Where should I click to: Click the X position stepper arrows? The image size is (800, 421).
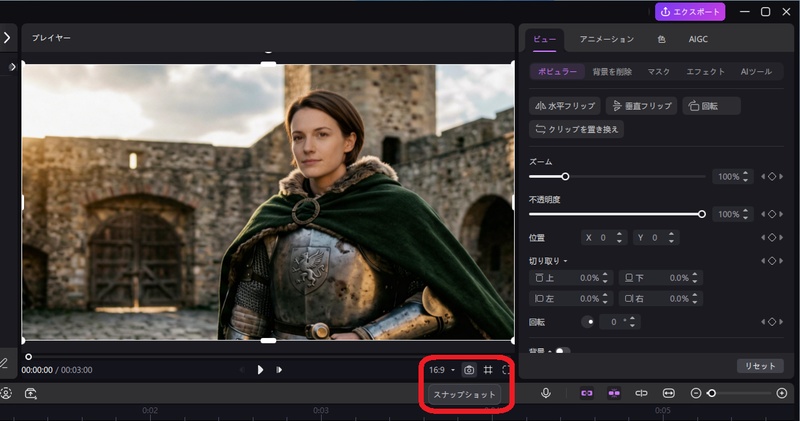pos(619,237)
